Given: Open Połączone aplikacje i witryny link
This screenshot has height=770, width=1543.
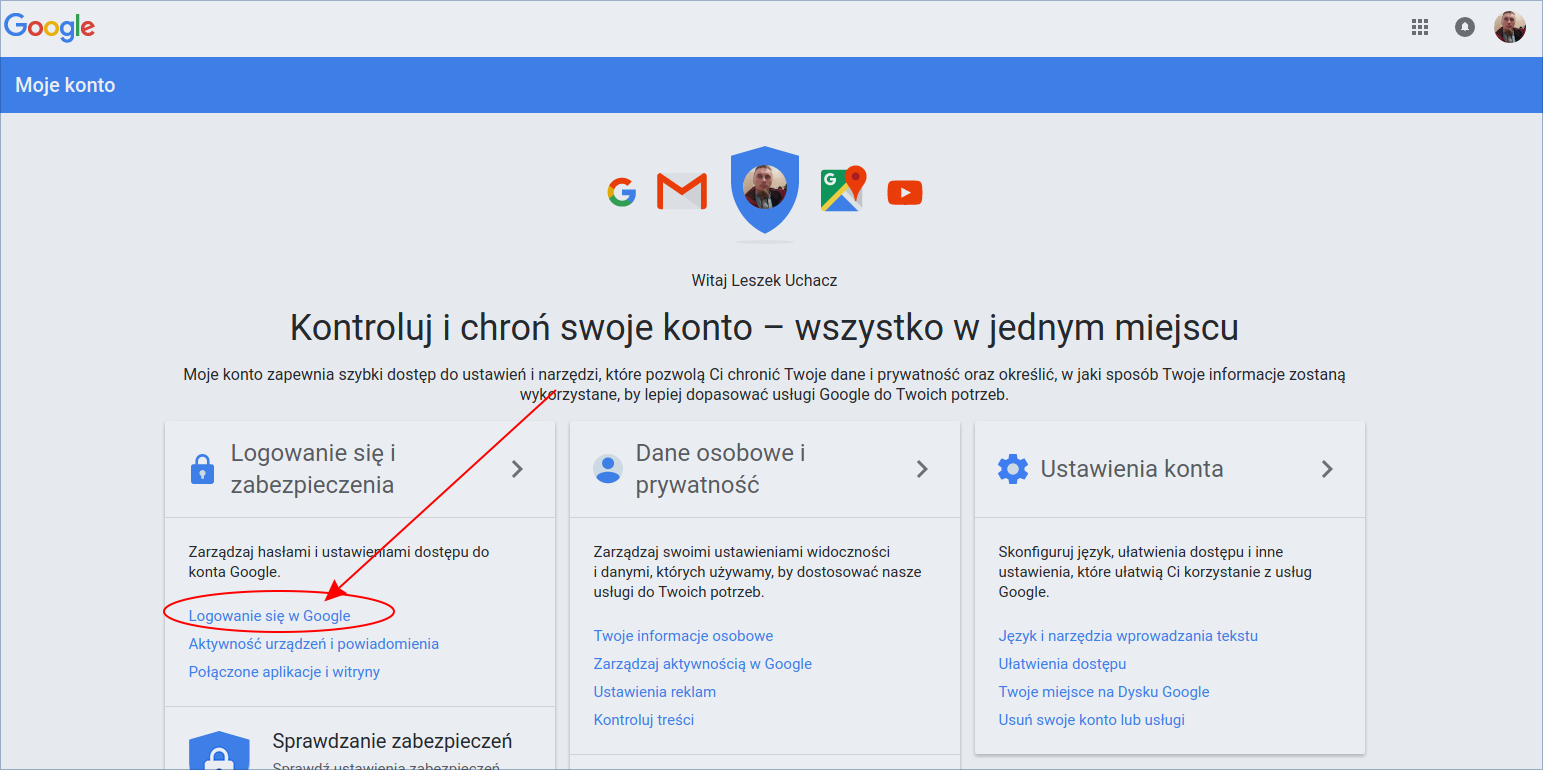Looking at the screenshot, I should pos(284,672).
